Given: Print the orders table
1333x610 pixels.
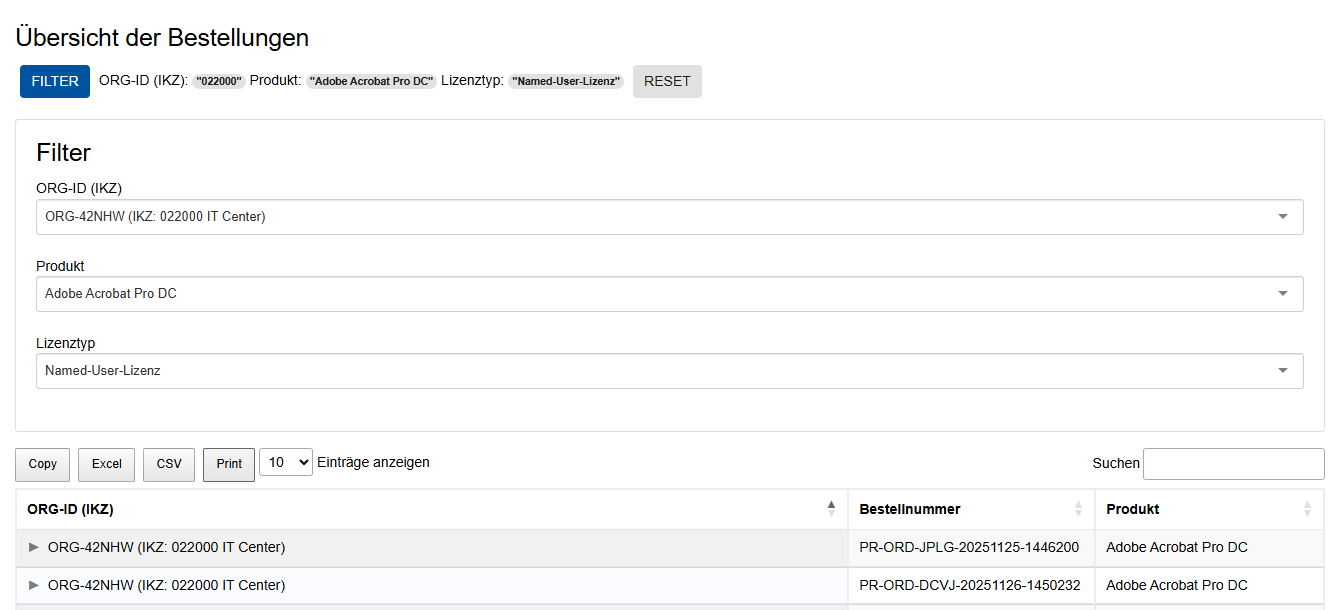Looking at the screenshot, I should 229,464.
